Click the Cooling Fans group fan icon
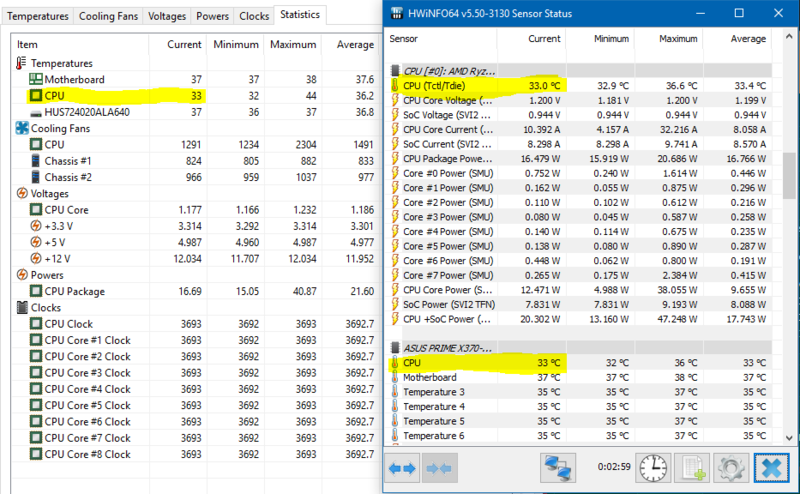The width and height of the screenshot is (800, 494). click(x=24, y=128)
